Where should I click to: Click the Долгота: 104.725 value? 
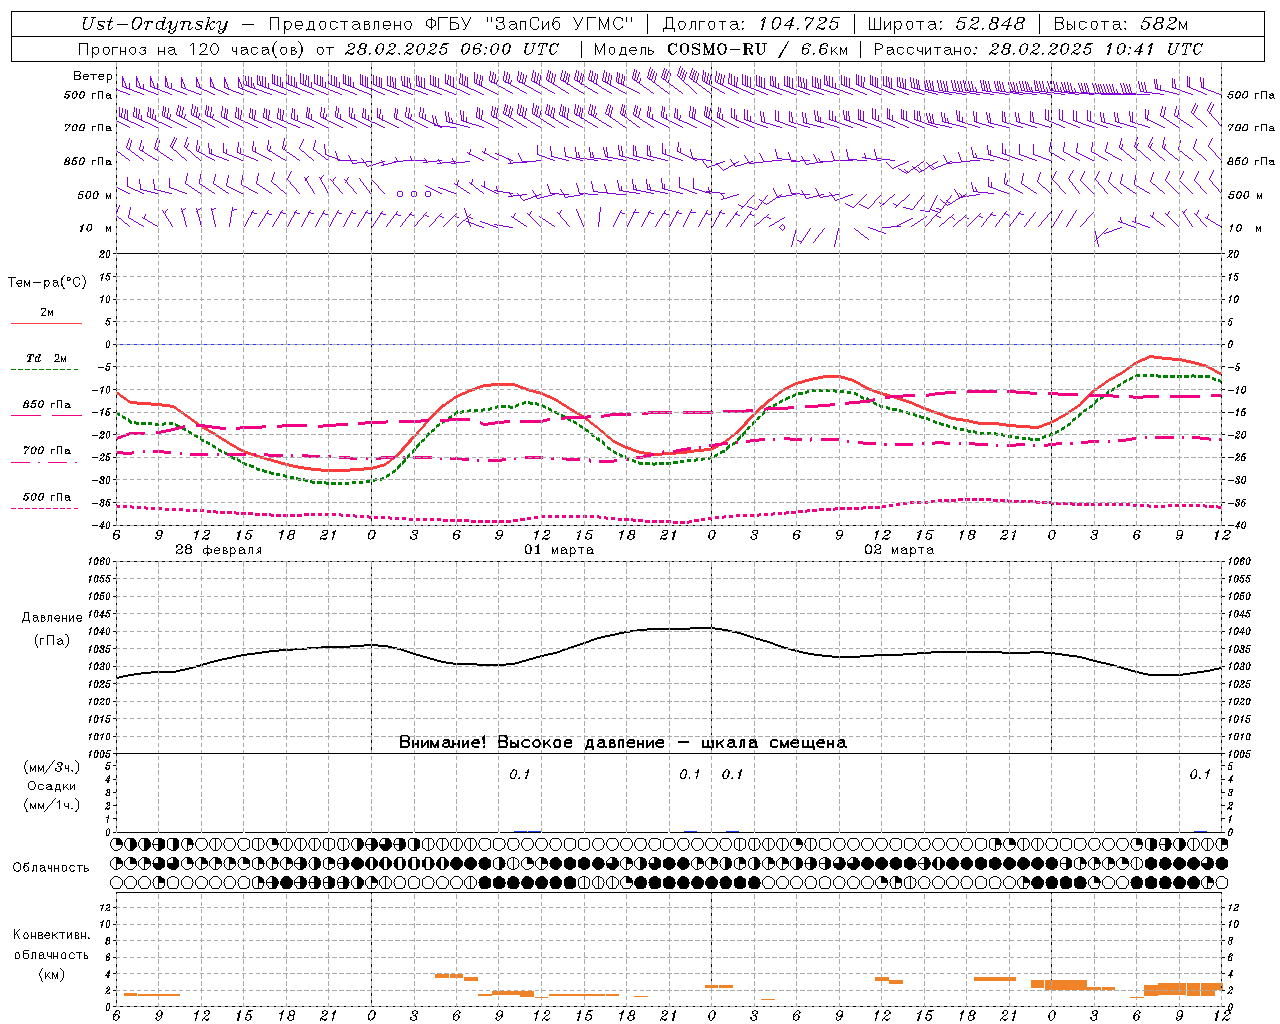click(x=751, y=24)
